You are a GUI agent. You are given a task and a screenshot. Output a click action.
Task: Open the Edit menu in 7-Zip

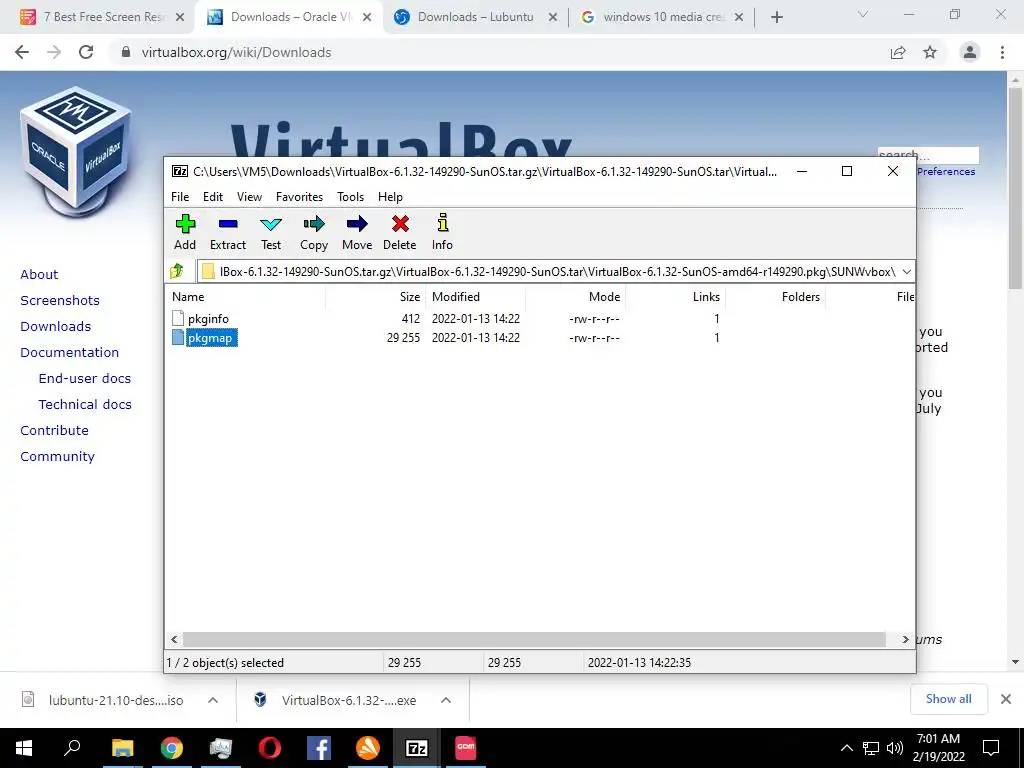point(213,197)
